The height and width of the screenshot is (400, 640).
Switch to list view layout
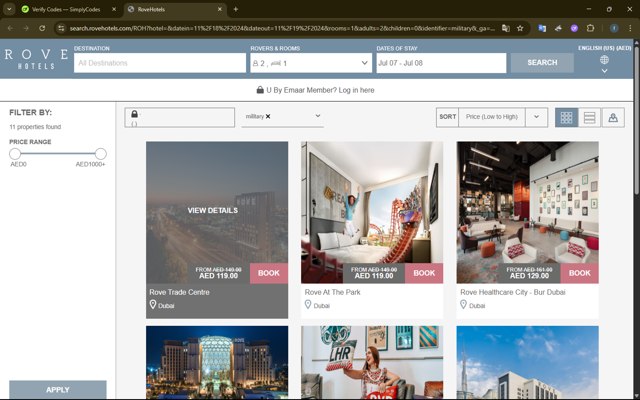coord(589,118)
